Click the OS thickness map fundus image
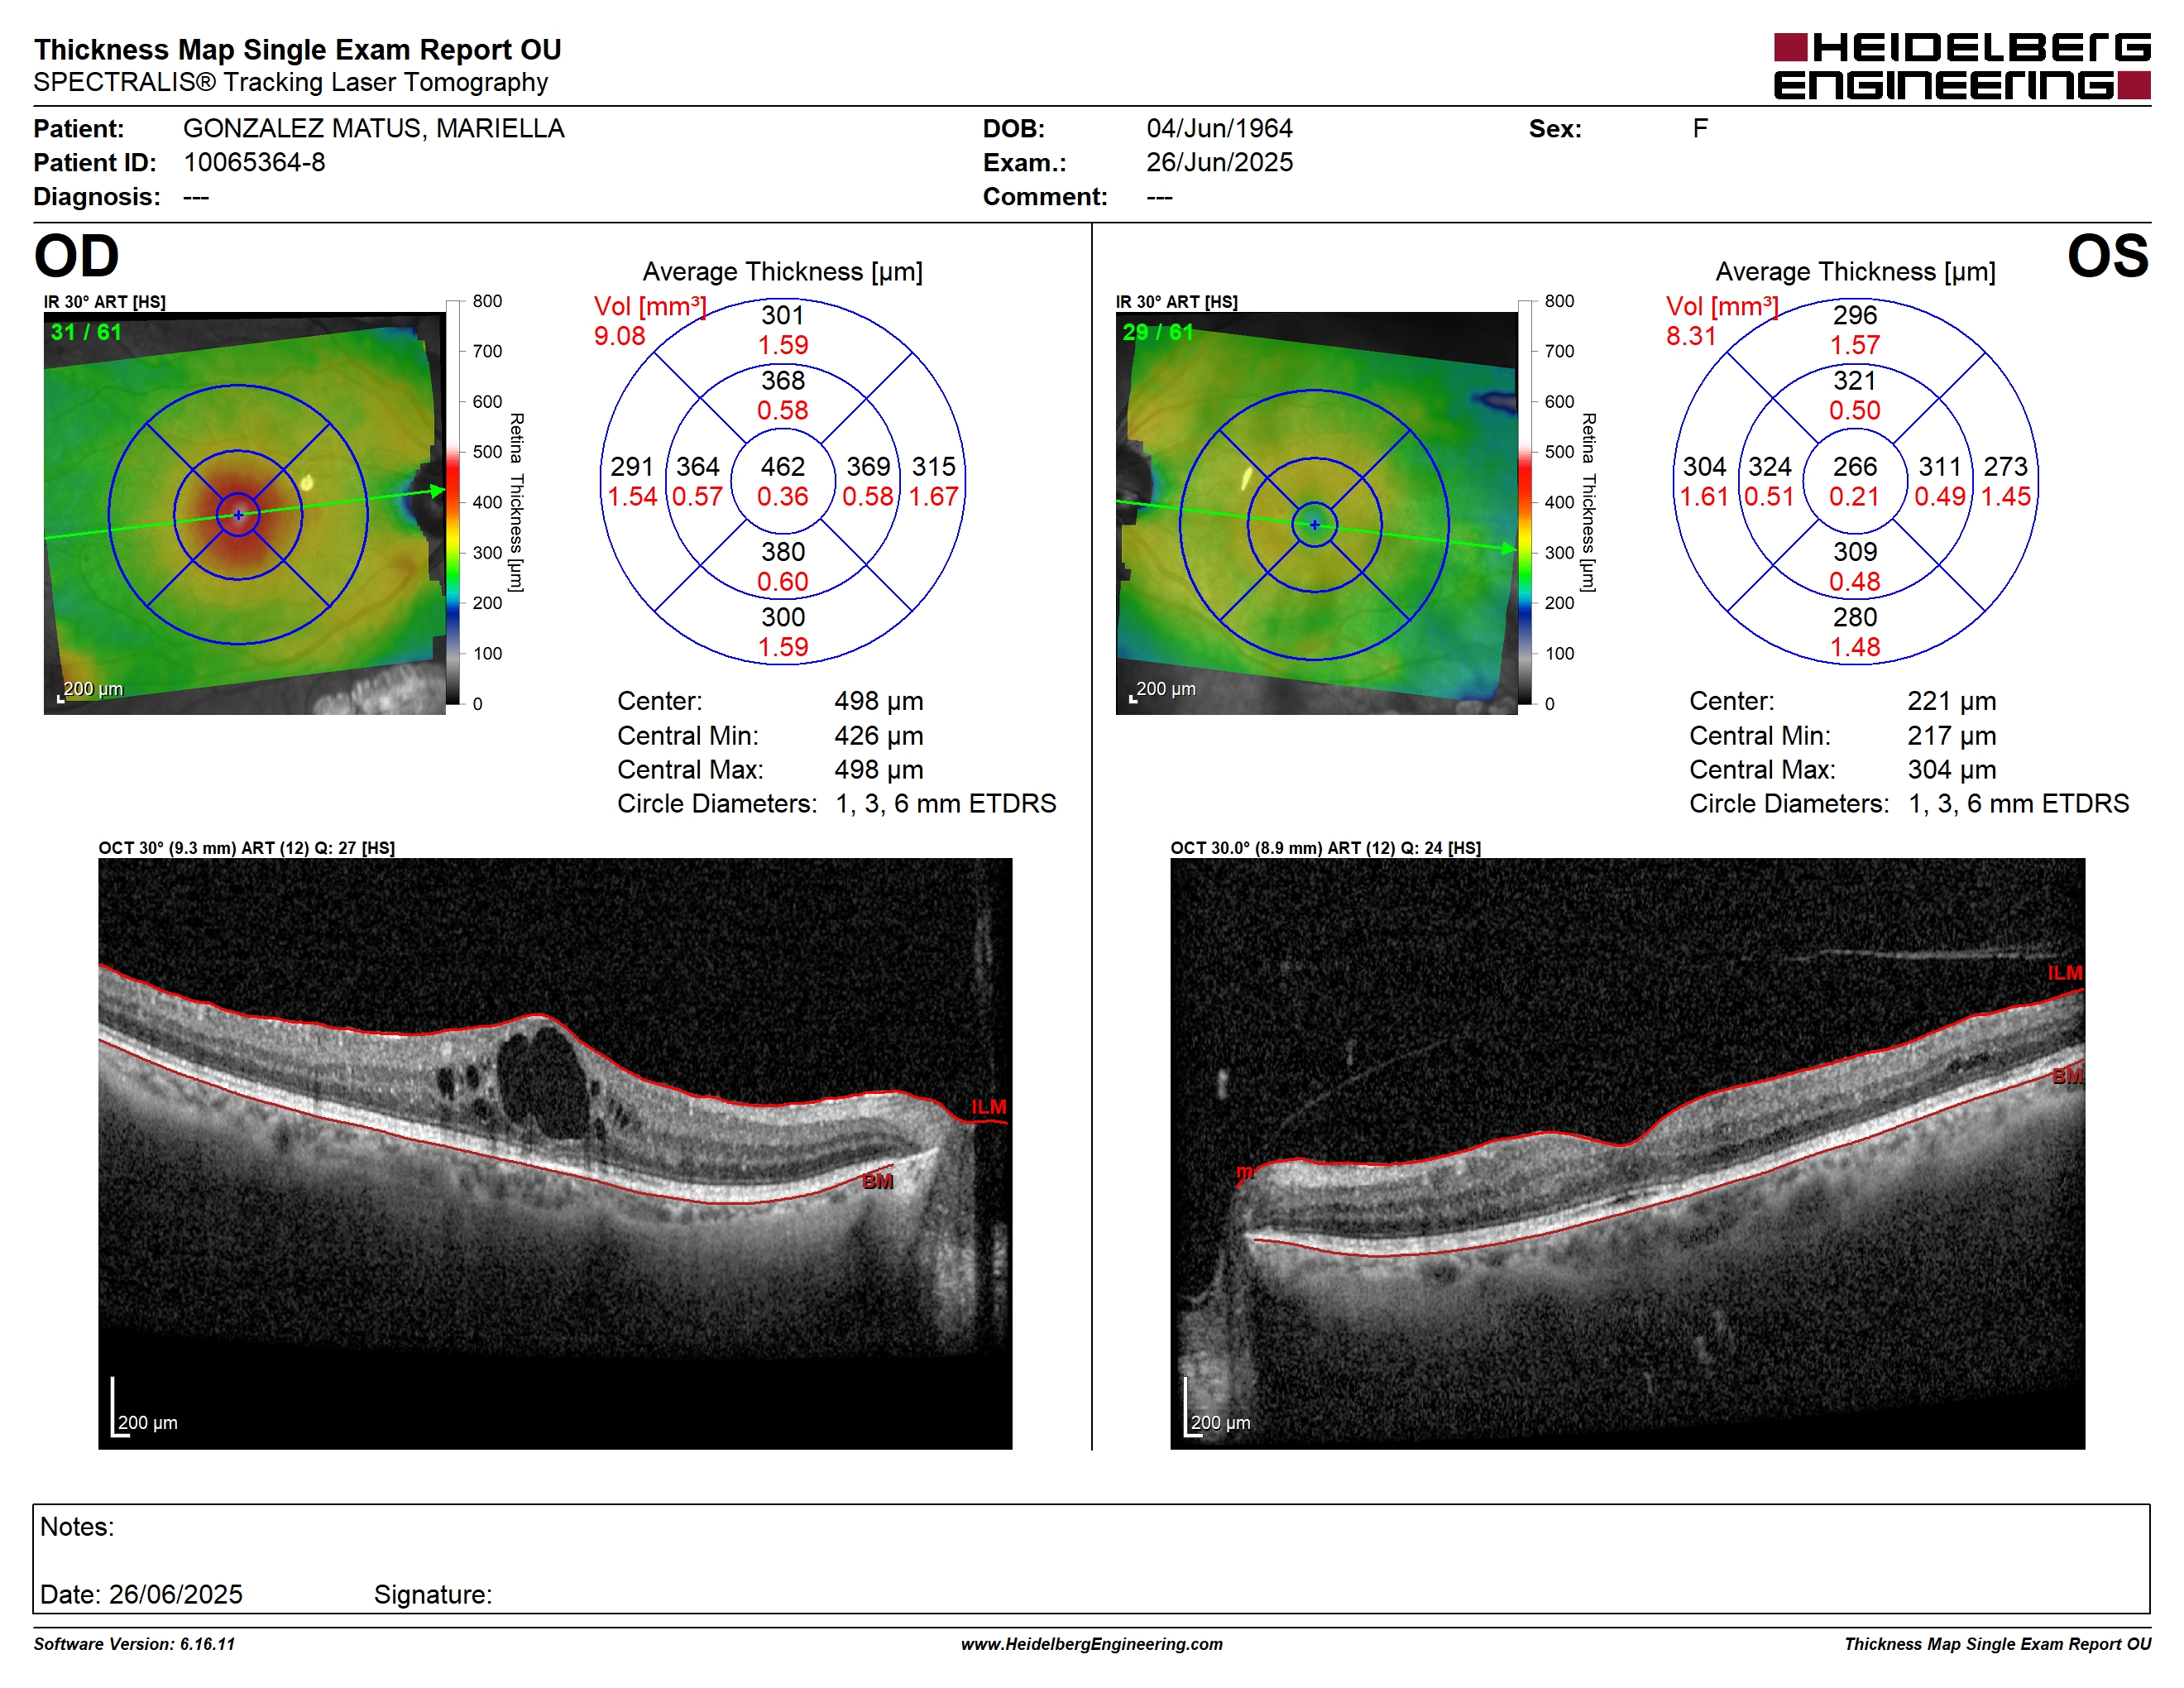 coord(1316,513)
